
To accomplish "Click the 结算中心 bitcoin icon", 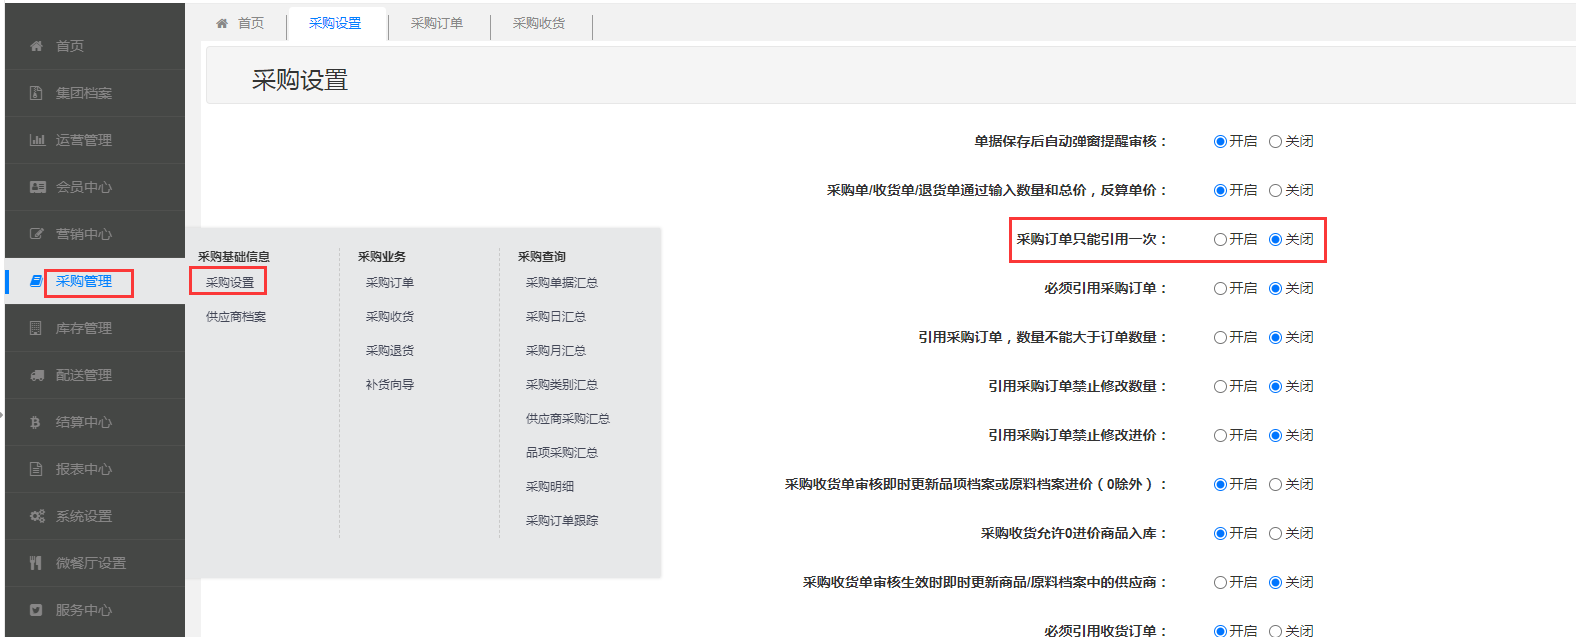I will [x=37, y=422].
